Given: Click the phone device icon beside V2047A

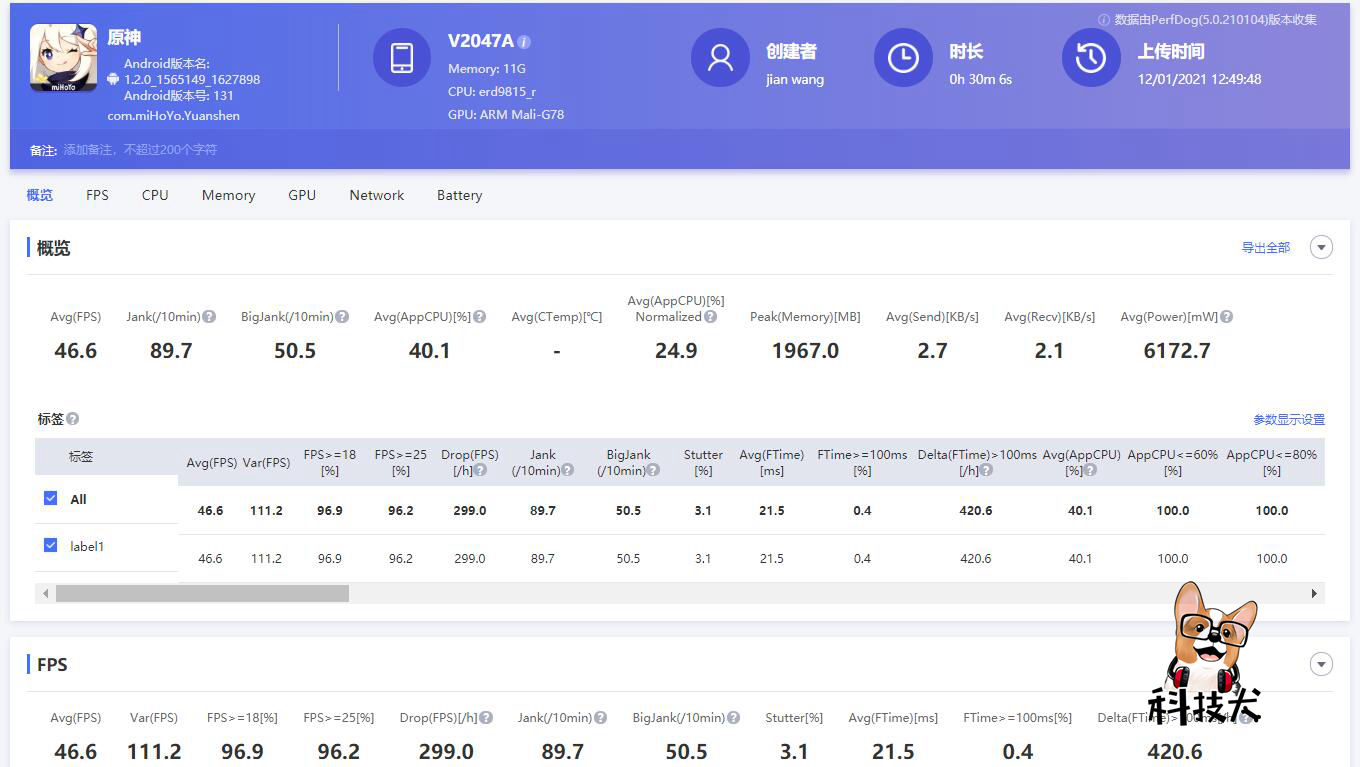Looking at the screenshot, I should pos(401,58).
